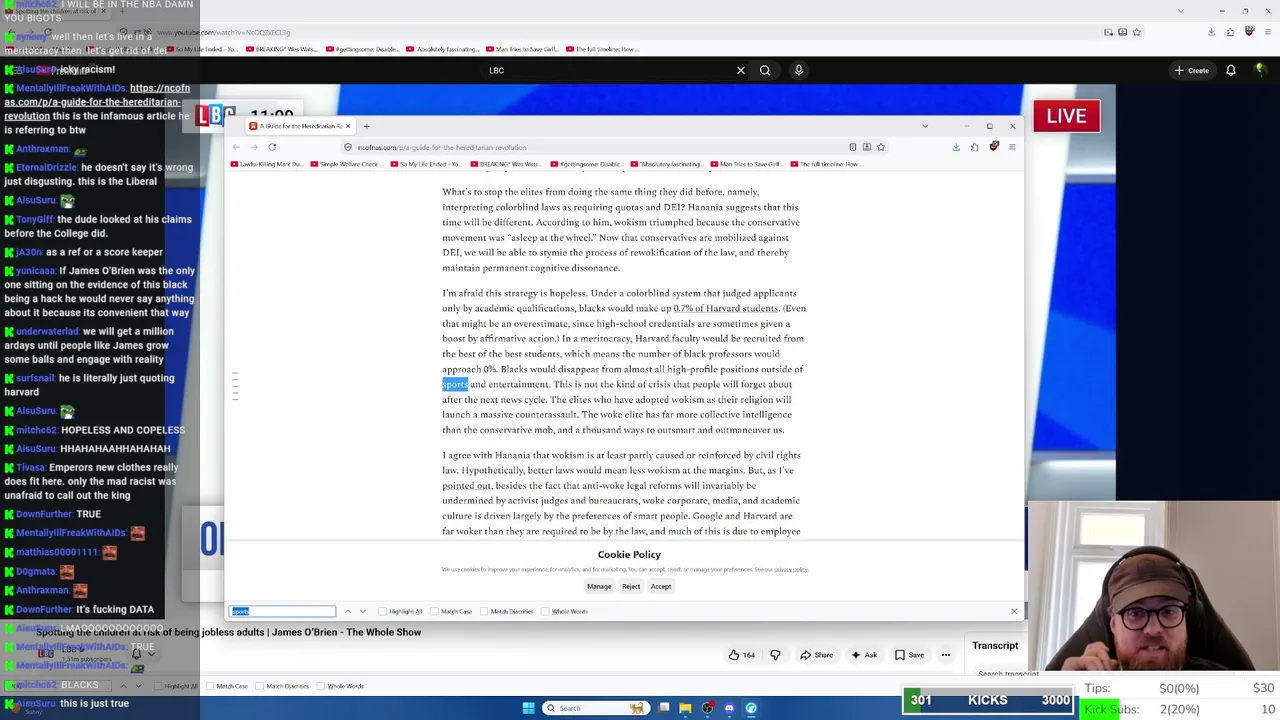The height and width of the screenshot is (720, 1280).
Task: Open '0.7% of Harvard students' link in article
Action: (x=726, y=309)
